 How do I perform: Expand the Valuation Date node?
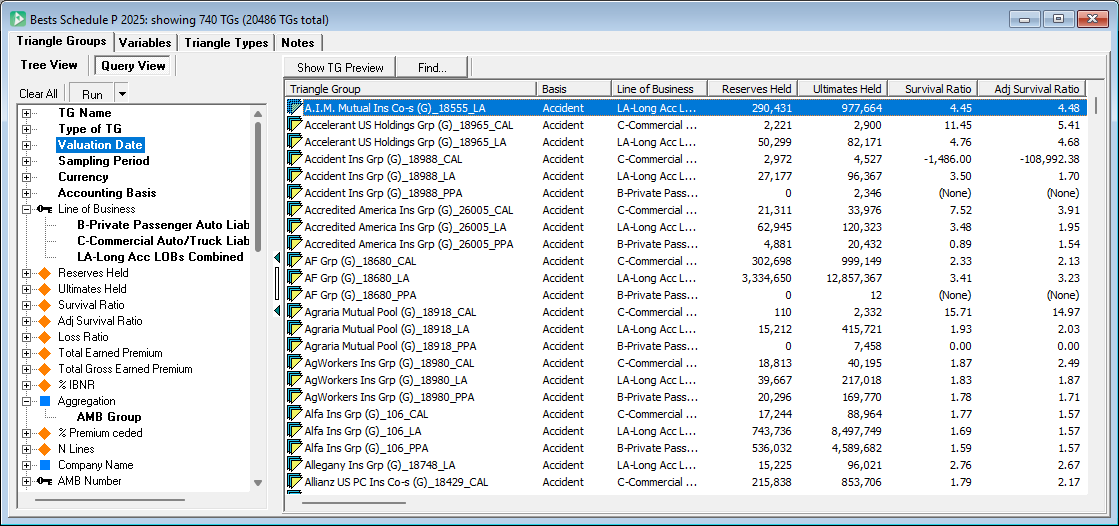point(27,145)
